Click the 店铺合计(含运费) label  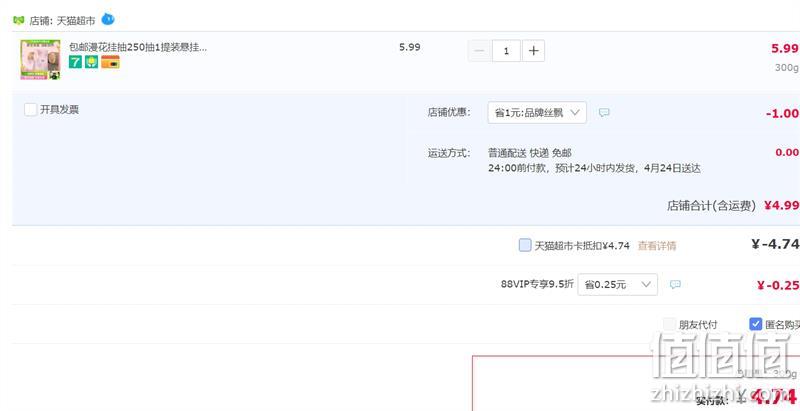click(x=711, y=206)
